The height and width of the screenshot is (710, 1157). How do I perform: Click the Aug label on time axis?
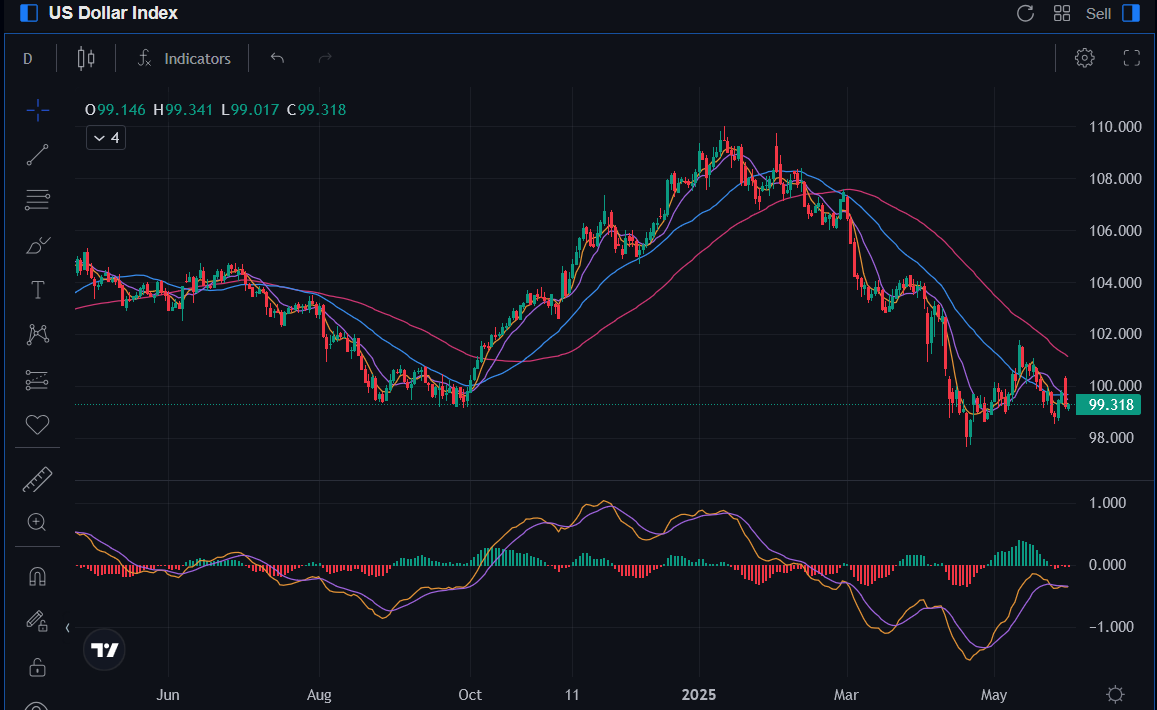[319, 695]
